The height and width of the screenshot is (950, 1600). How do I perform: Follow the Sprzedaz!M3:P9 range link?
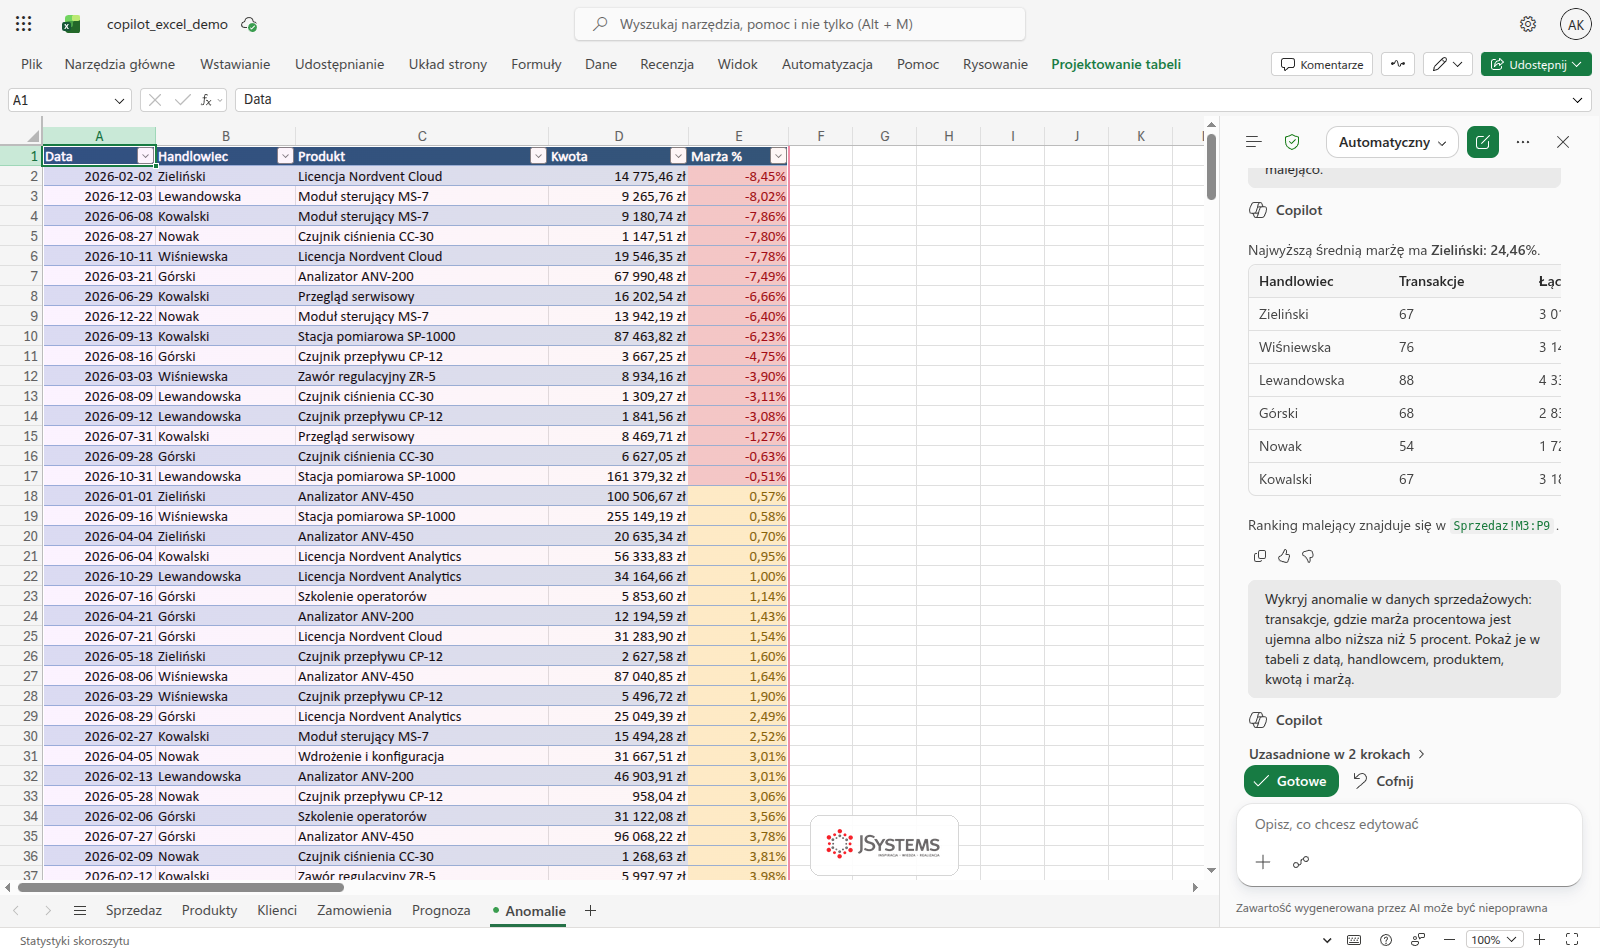pos(1502,526)
